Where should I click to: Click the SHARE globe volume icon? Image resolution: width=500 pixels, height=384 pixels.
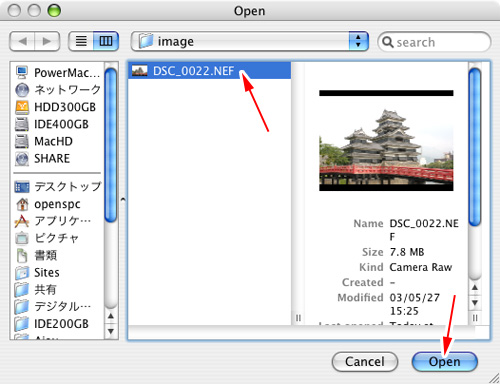tap(22, 159)
